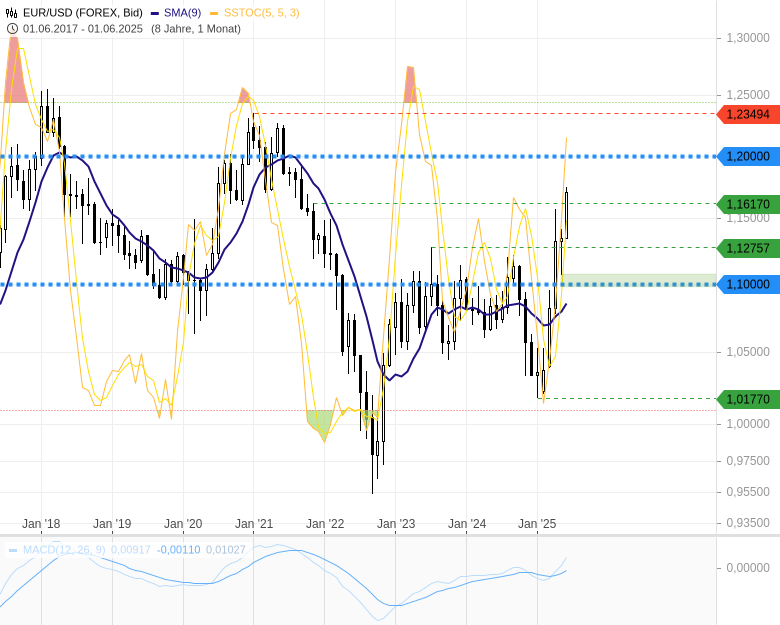Viewport: 780px width, 625px height.
Task: Click the blue 1,10000 price label
Action: pos(748,284)
